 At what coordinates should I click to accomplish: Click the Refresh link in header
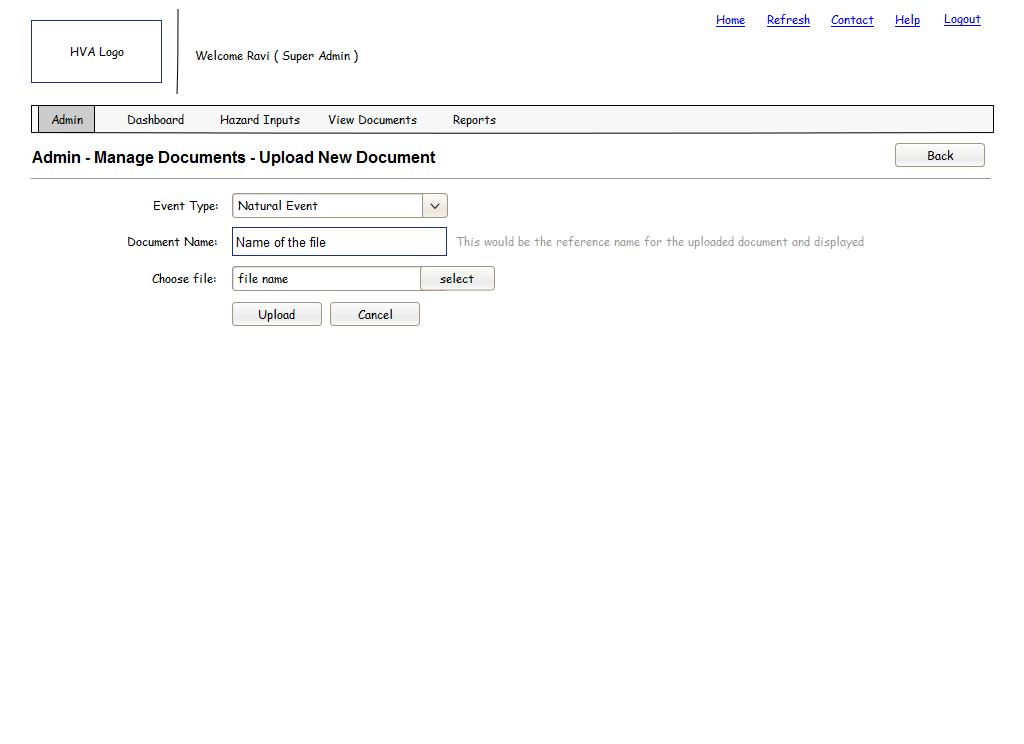[788, 20]
